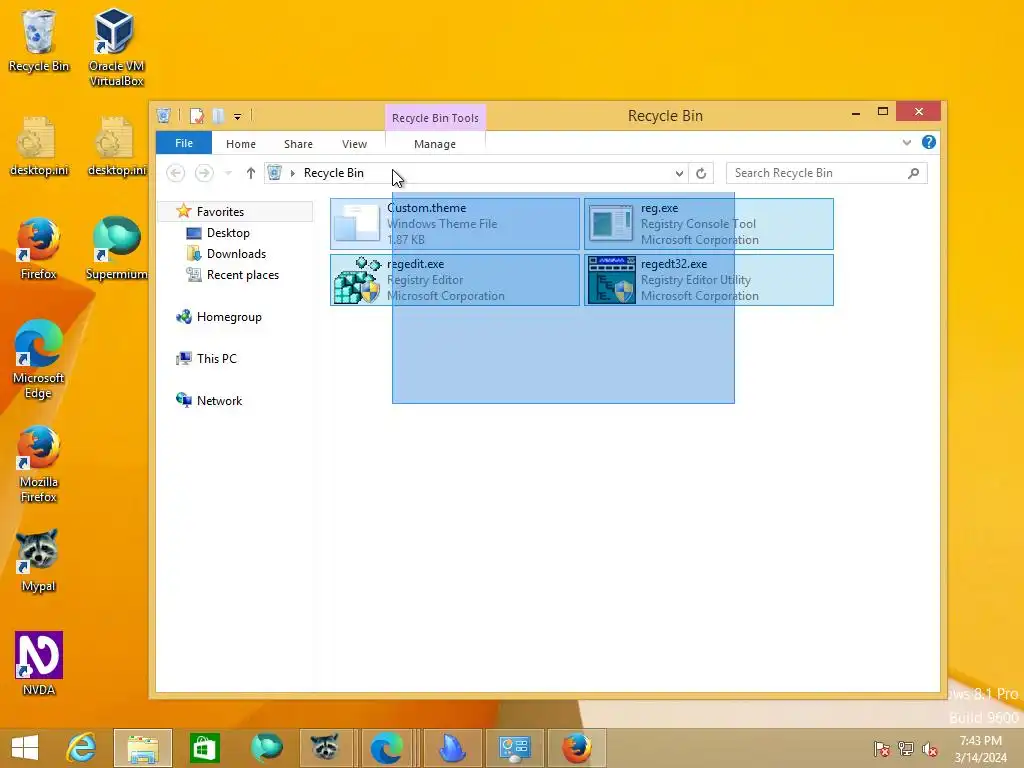Click the muted volume icon in the tray
The width and height of the screenshot is (1024, 768).
click(930, 748)
